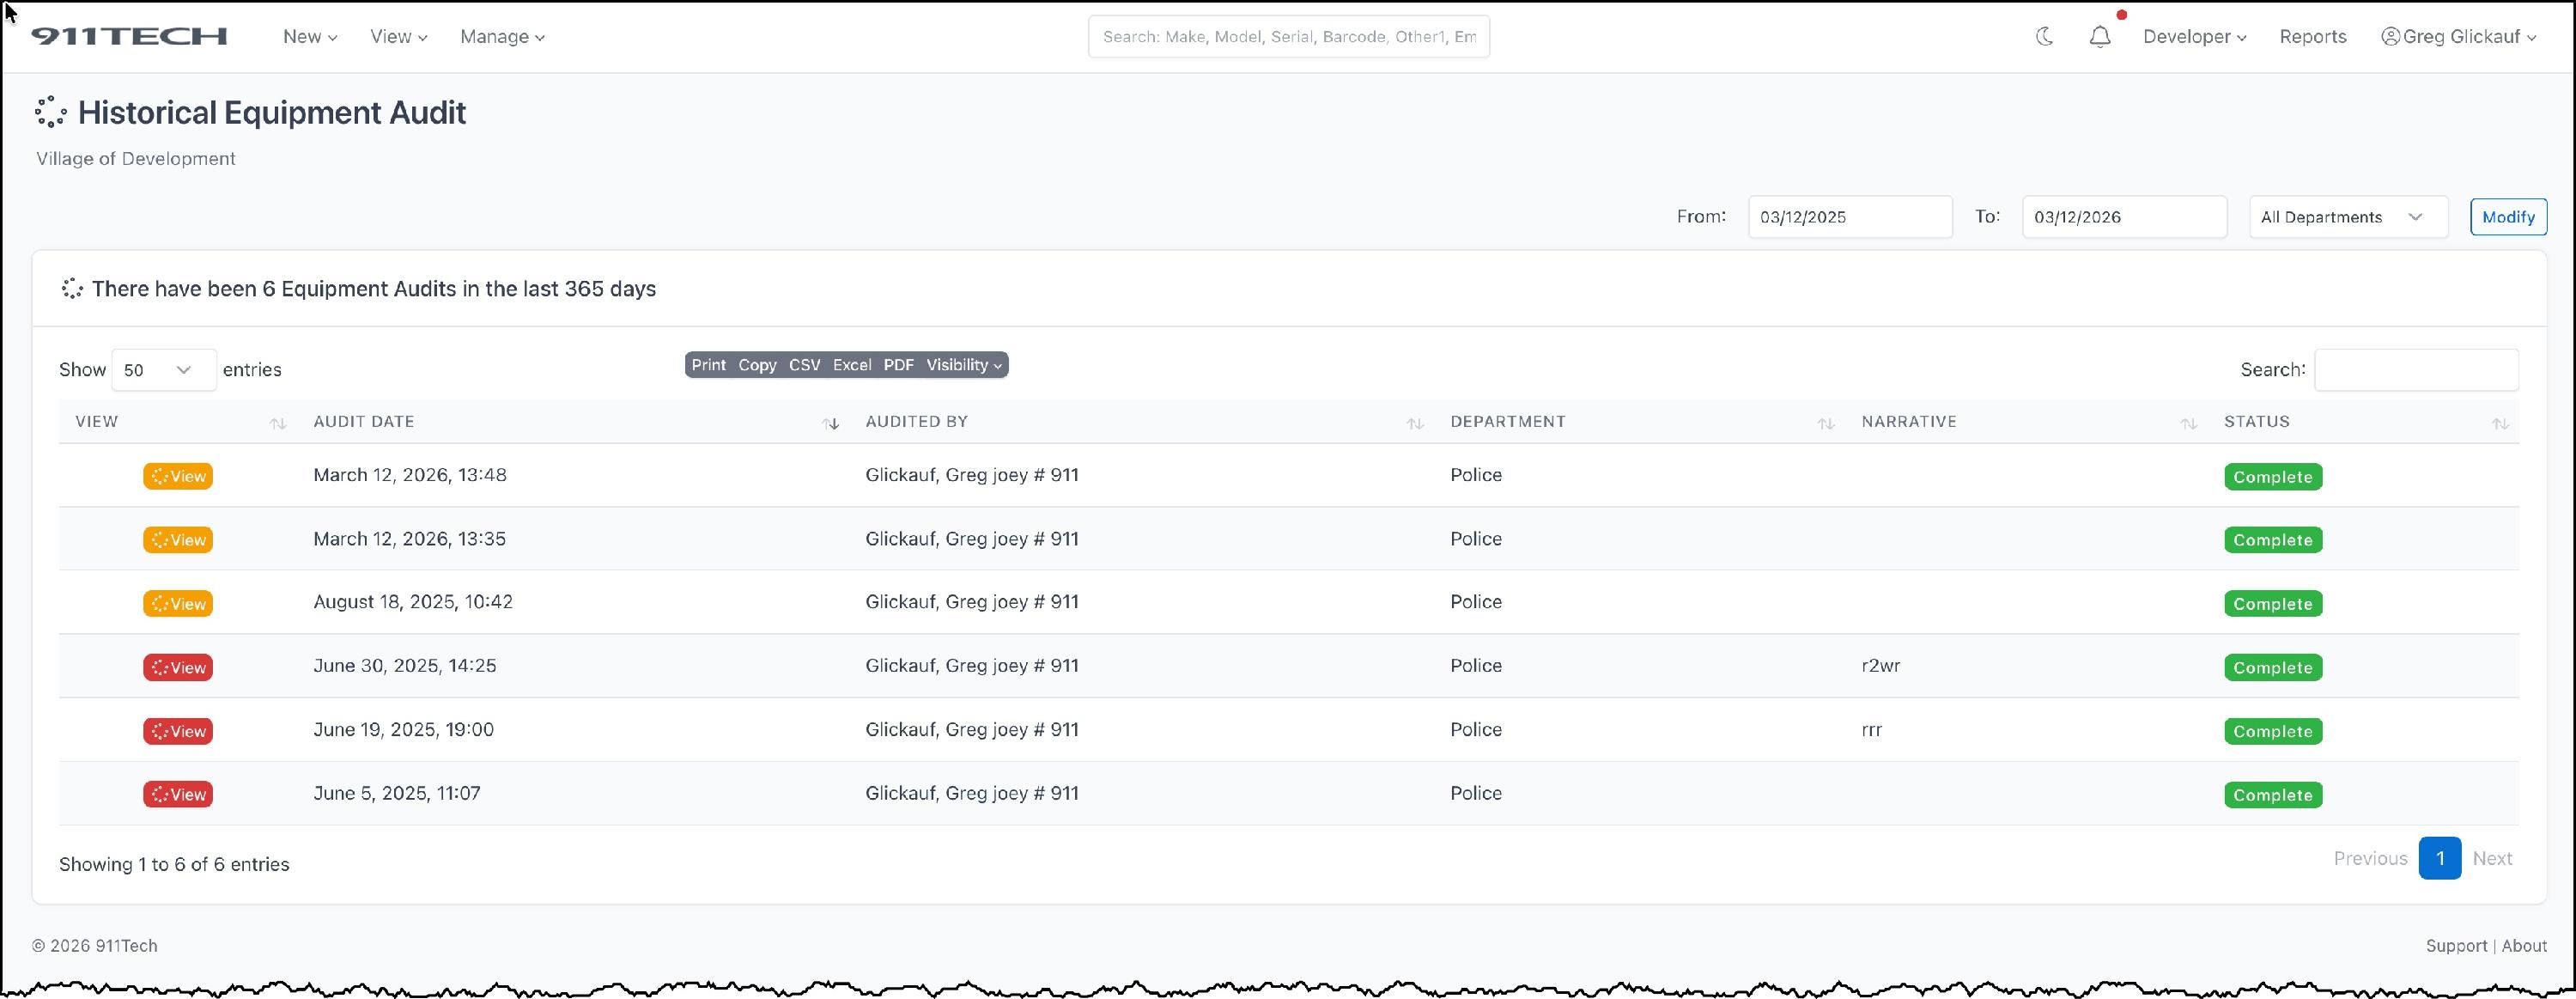This screenshot has width=2576, height=999.
Task: Sort by Status column arrows
Action: (2499, 423)
